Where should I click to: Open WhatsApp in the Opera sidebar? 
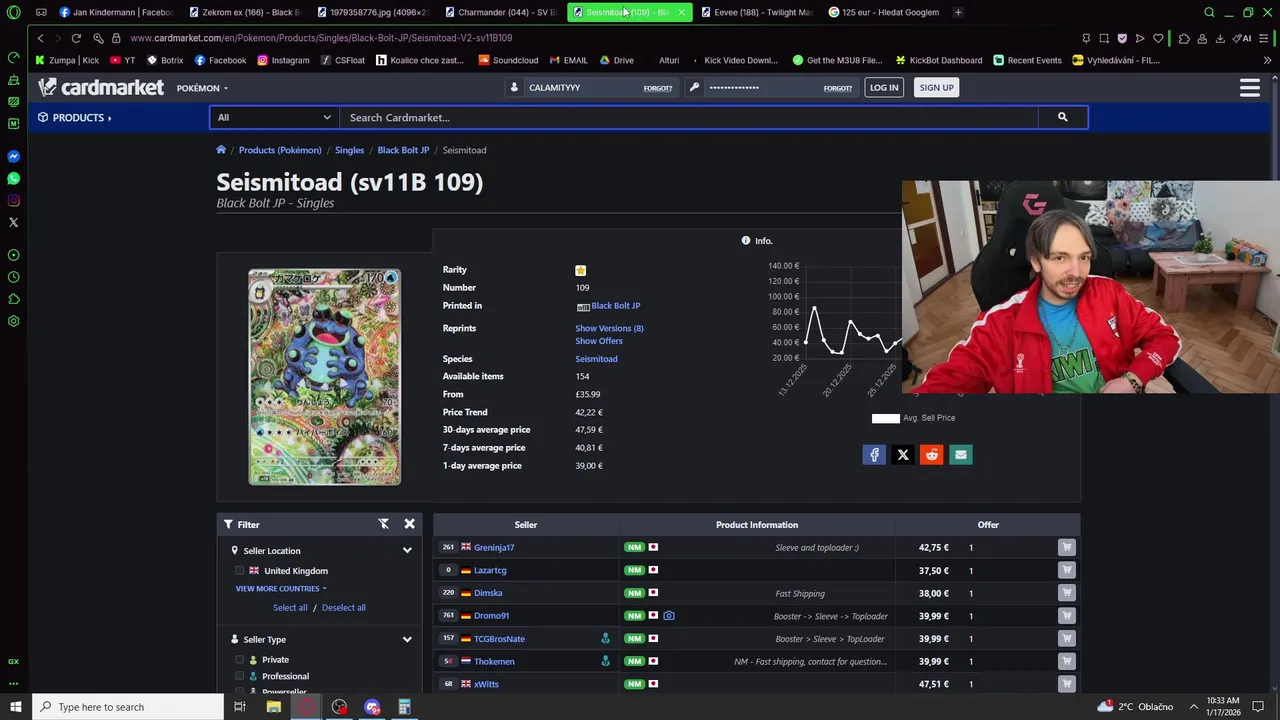click(13, 178)
